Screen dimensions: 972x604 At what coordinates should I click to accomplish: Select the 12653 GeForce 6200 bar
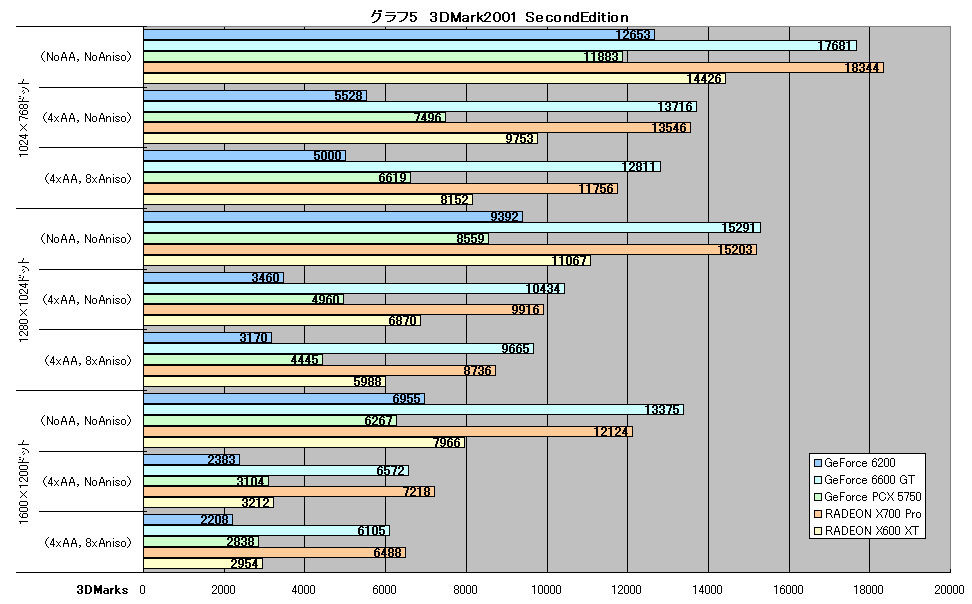(x=399, y=35)
